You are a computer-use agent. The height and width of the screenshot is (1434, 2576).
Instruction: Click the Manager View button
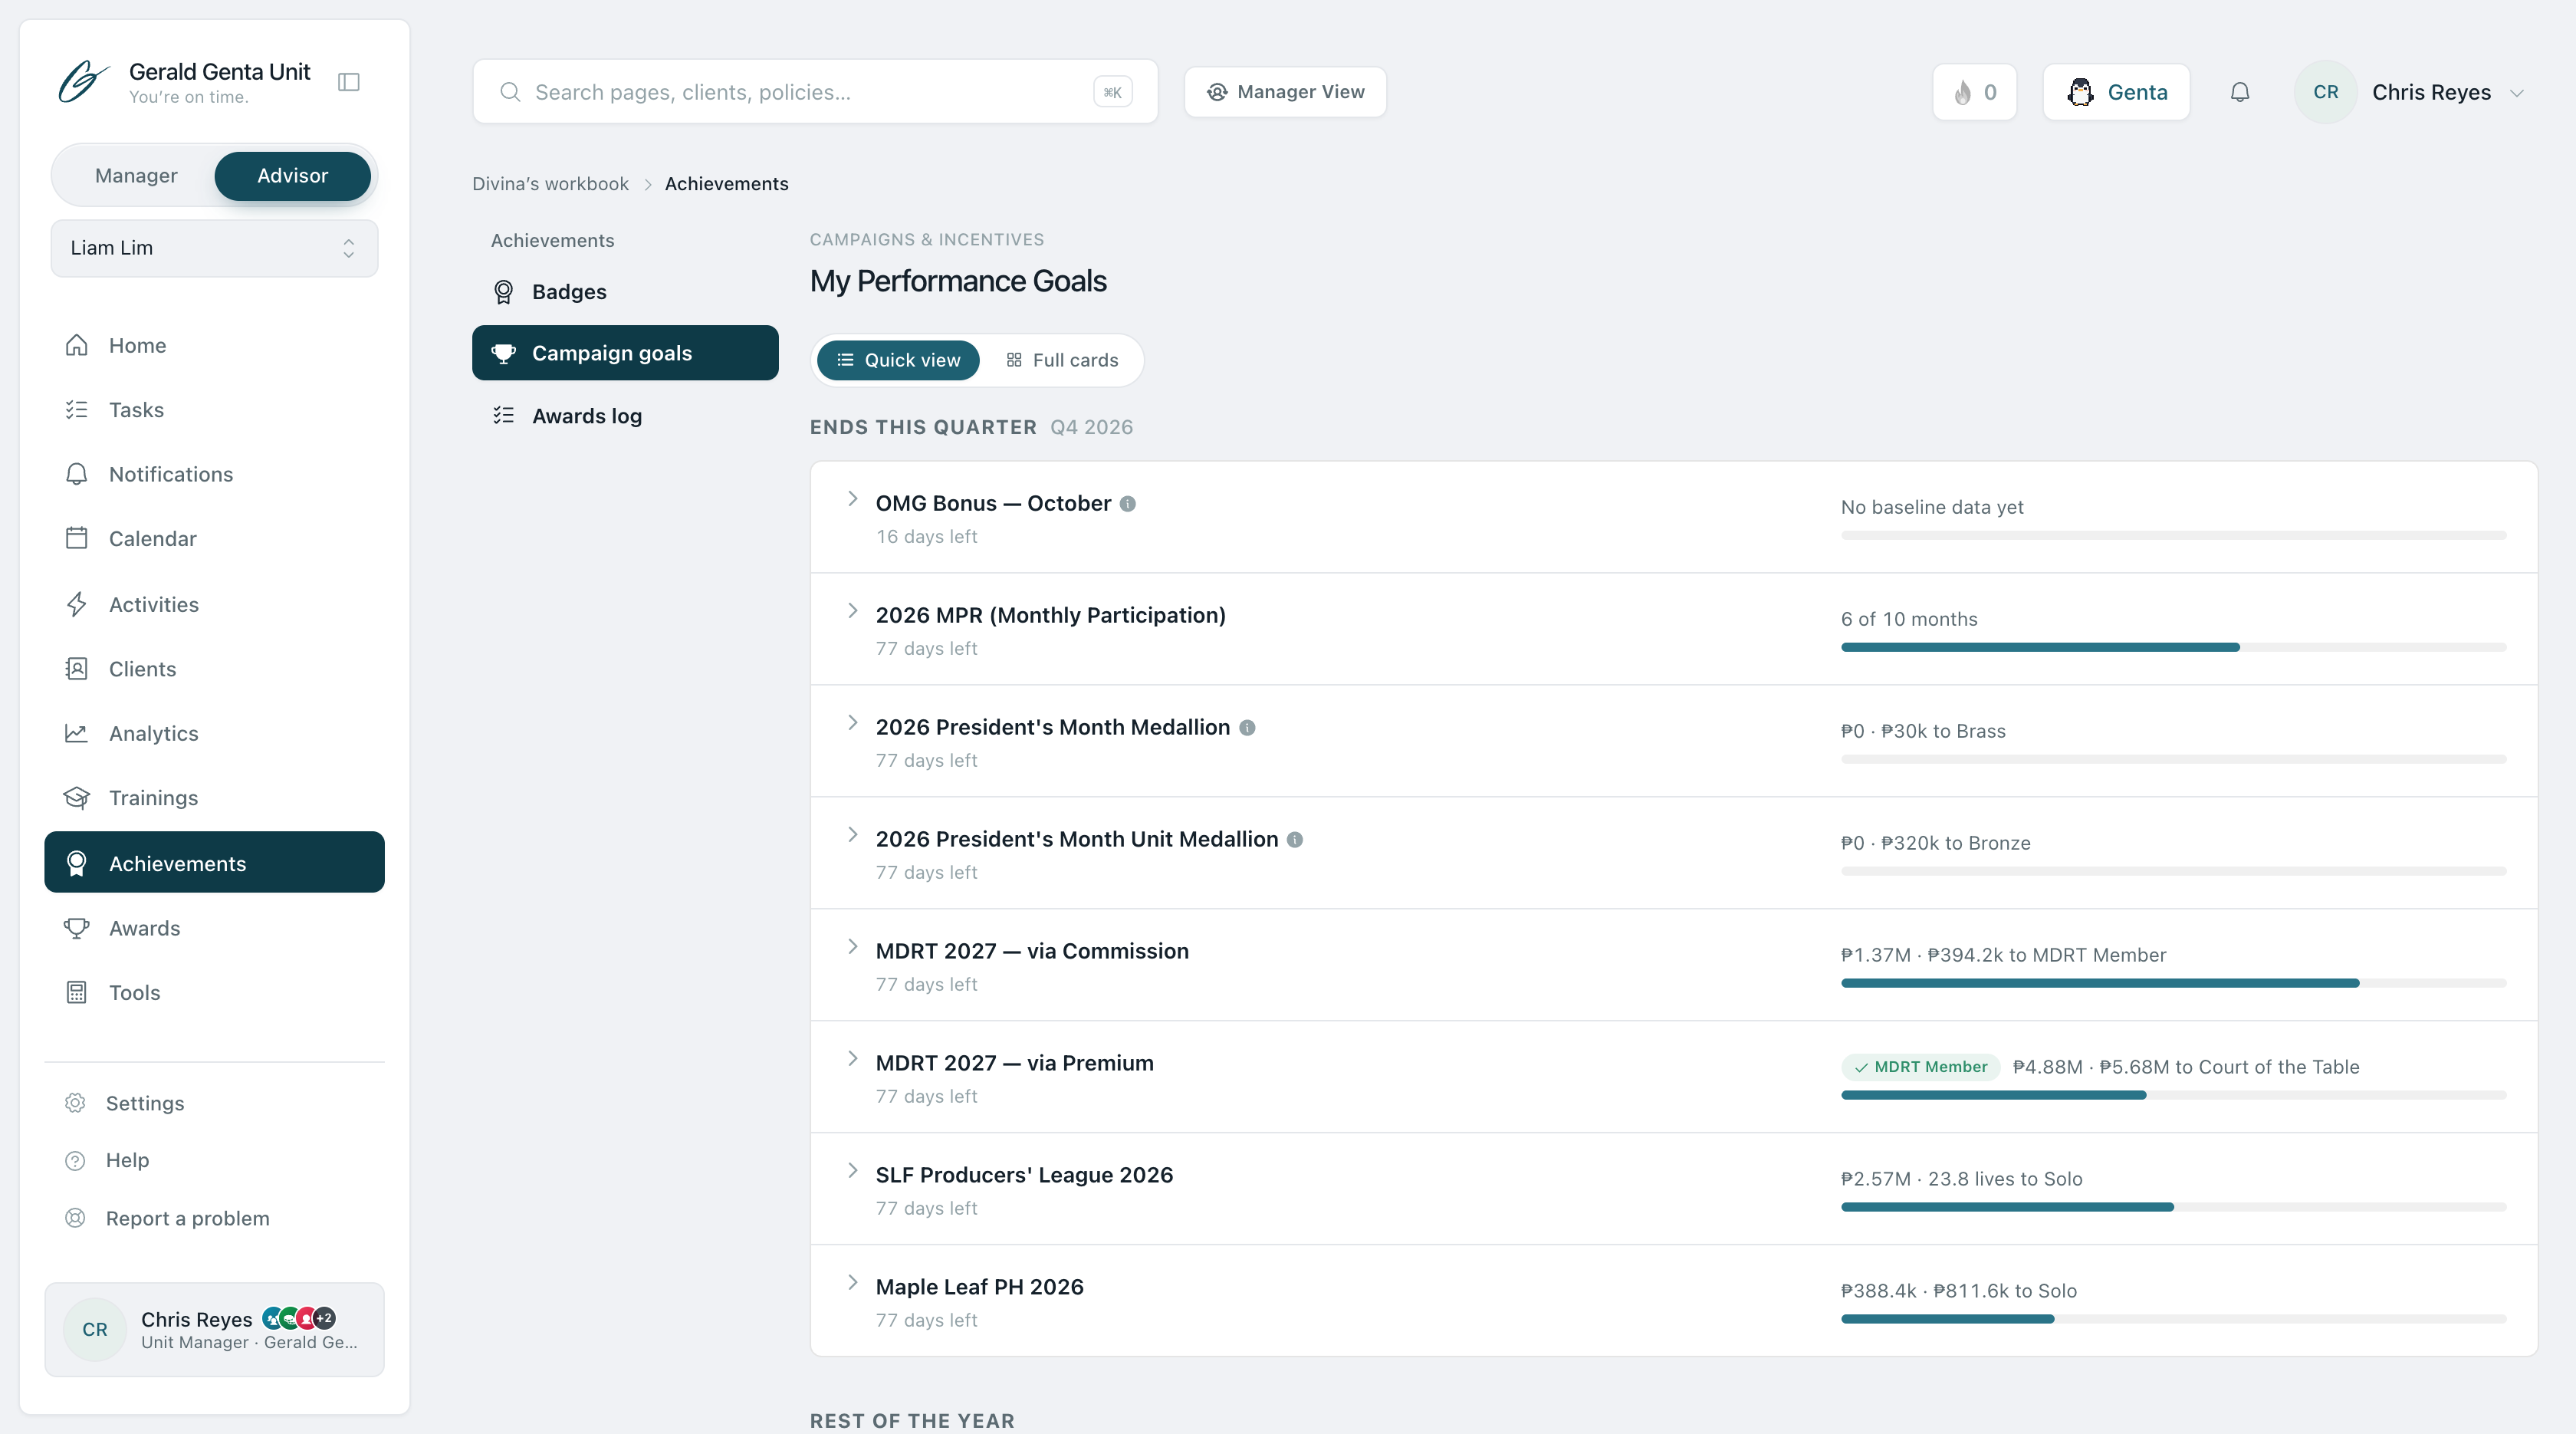tap(1285, 92)
